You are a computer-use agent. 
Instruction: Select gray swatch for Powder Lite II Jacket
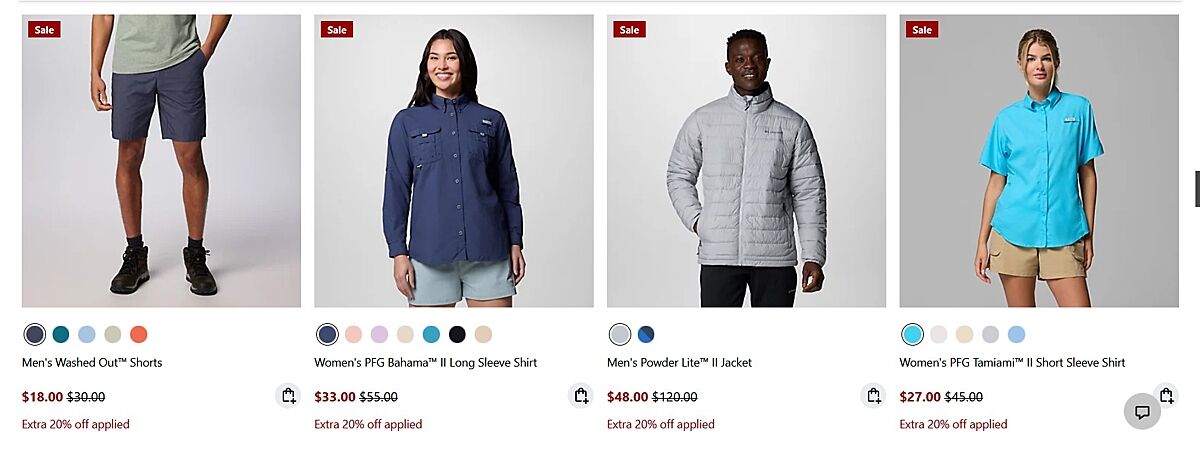[x=620, y=334]
